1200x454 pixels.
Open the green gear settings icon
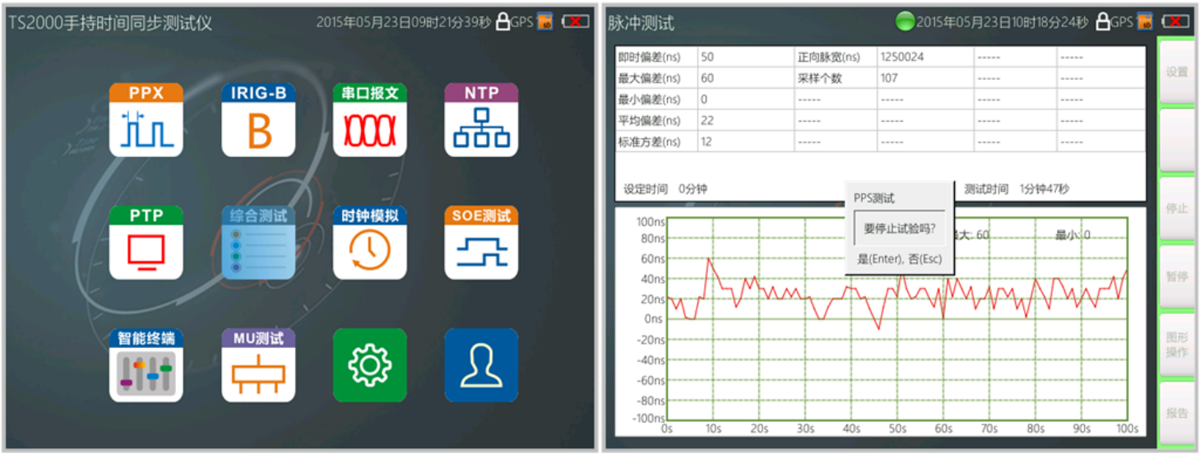370,365
